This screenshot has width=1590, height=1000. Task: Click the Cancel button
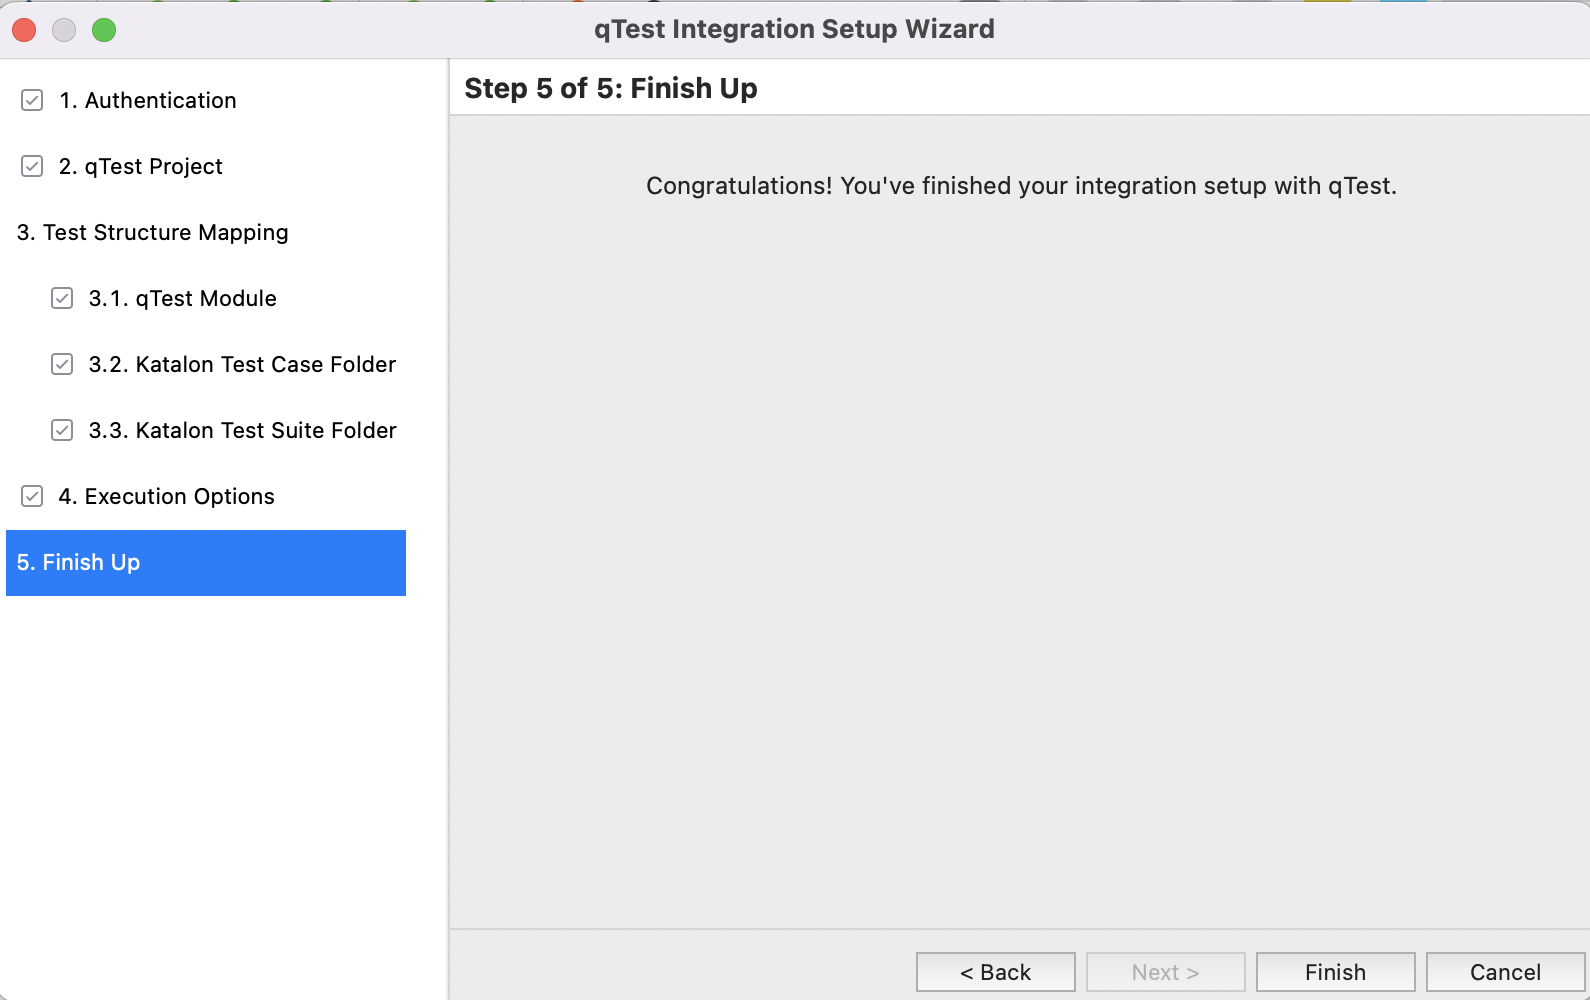pyautogui.click(x=1504, y=971)
